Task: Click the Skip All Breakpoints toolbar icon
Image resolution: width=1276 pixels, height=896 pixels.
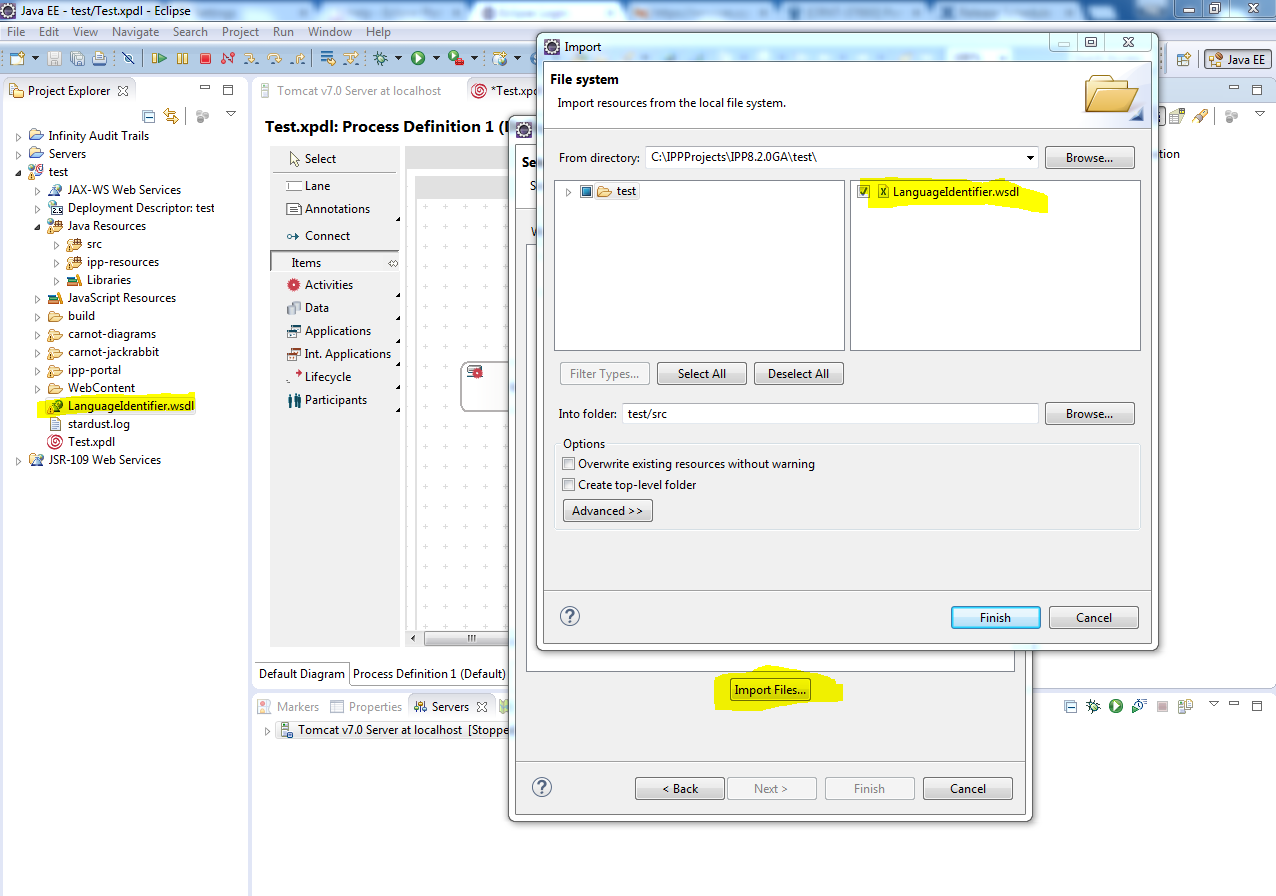Action: pyautogui.click(x=128, y=59)
